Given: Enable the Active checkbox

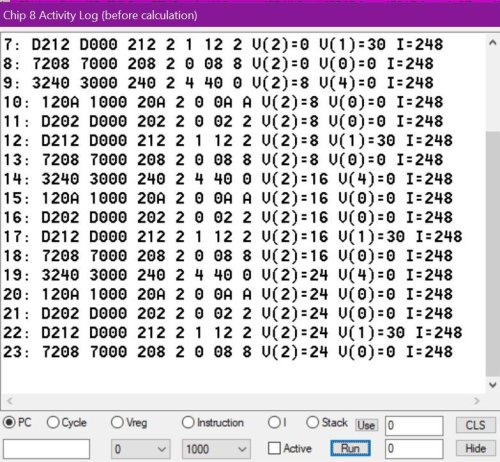Looking at the screenshot, I should pyautogui.click(x=274, y=448).
